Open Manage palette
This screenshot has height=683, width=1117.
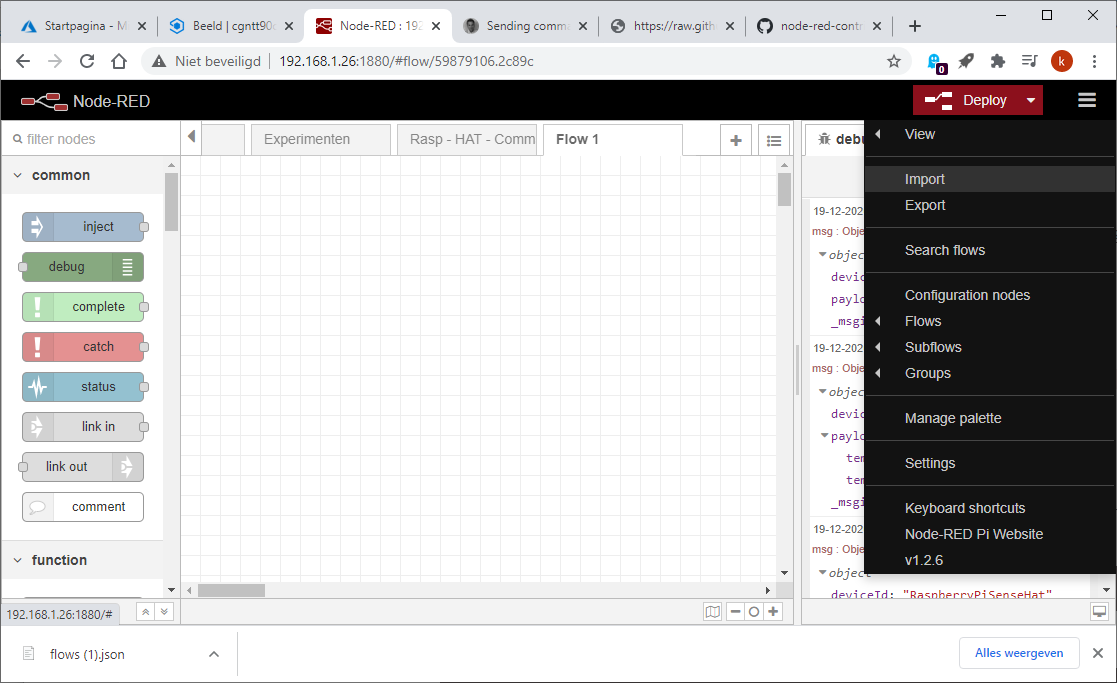click(990, 418)
